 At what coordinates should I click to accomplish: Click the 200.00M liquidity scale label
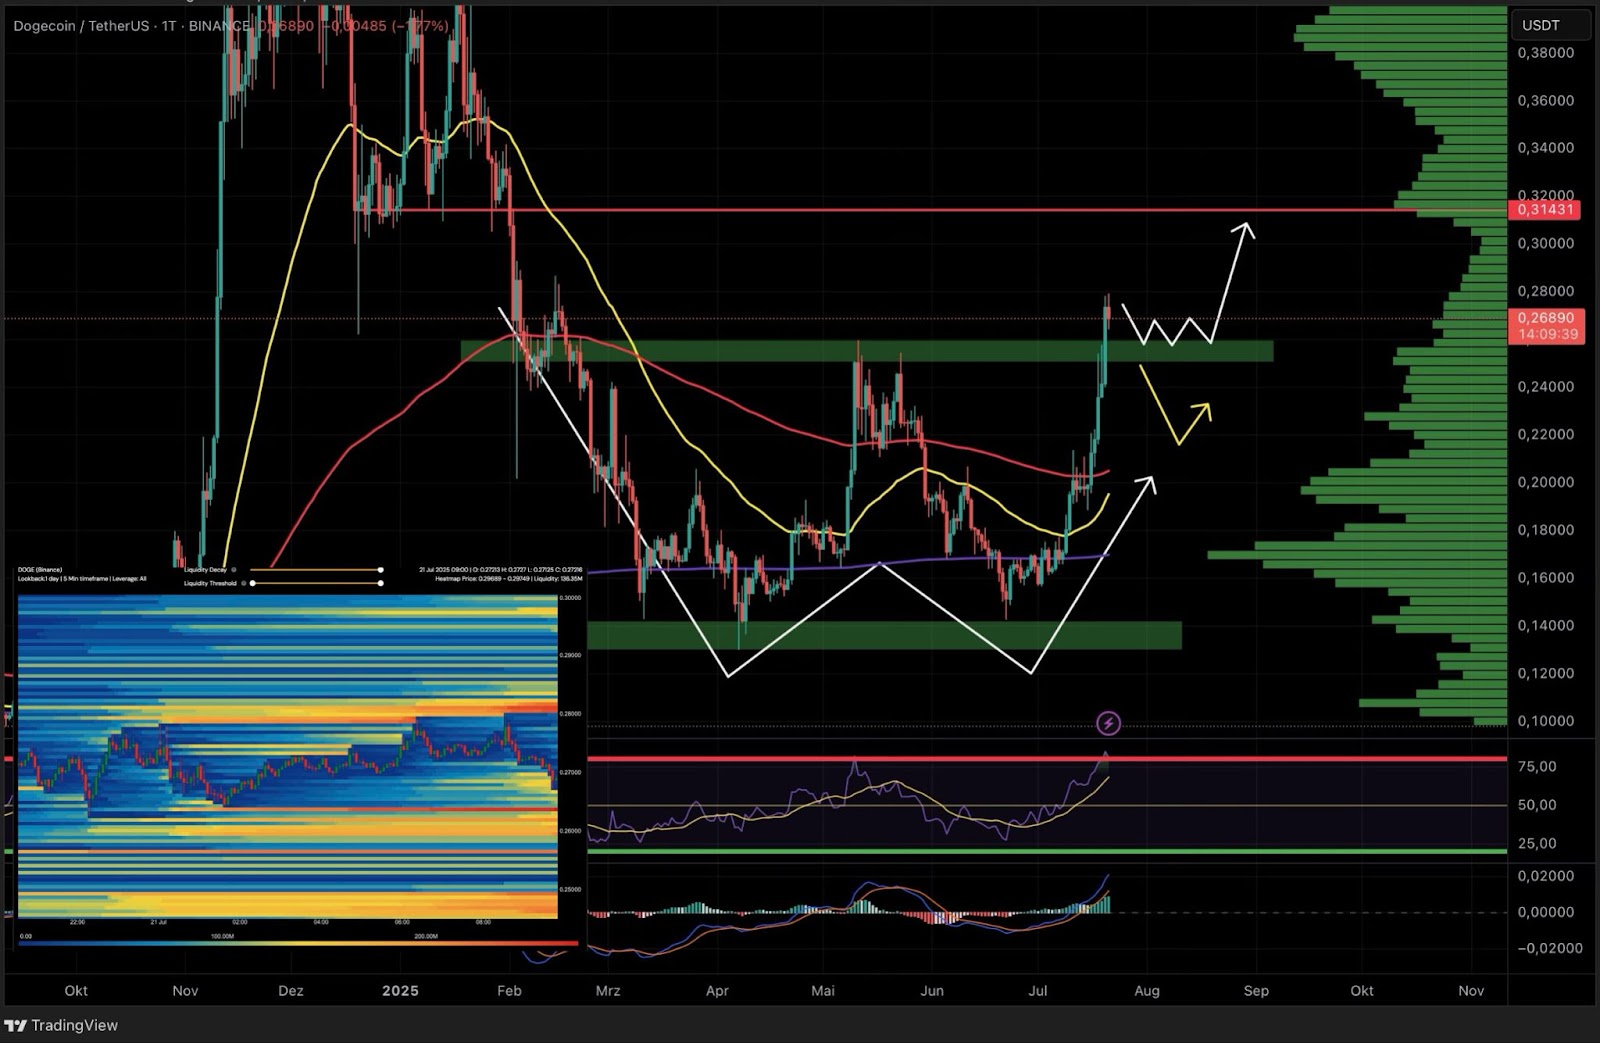[x=426, y=936]
